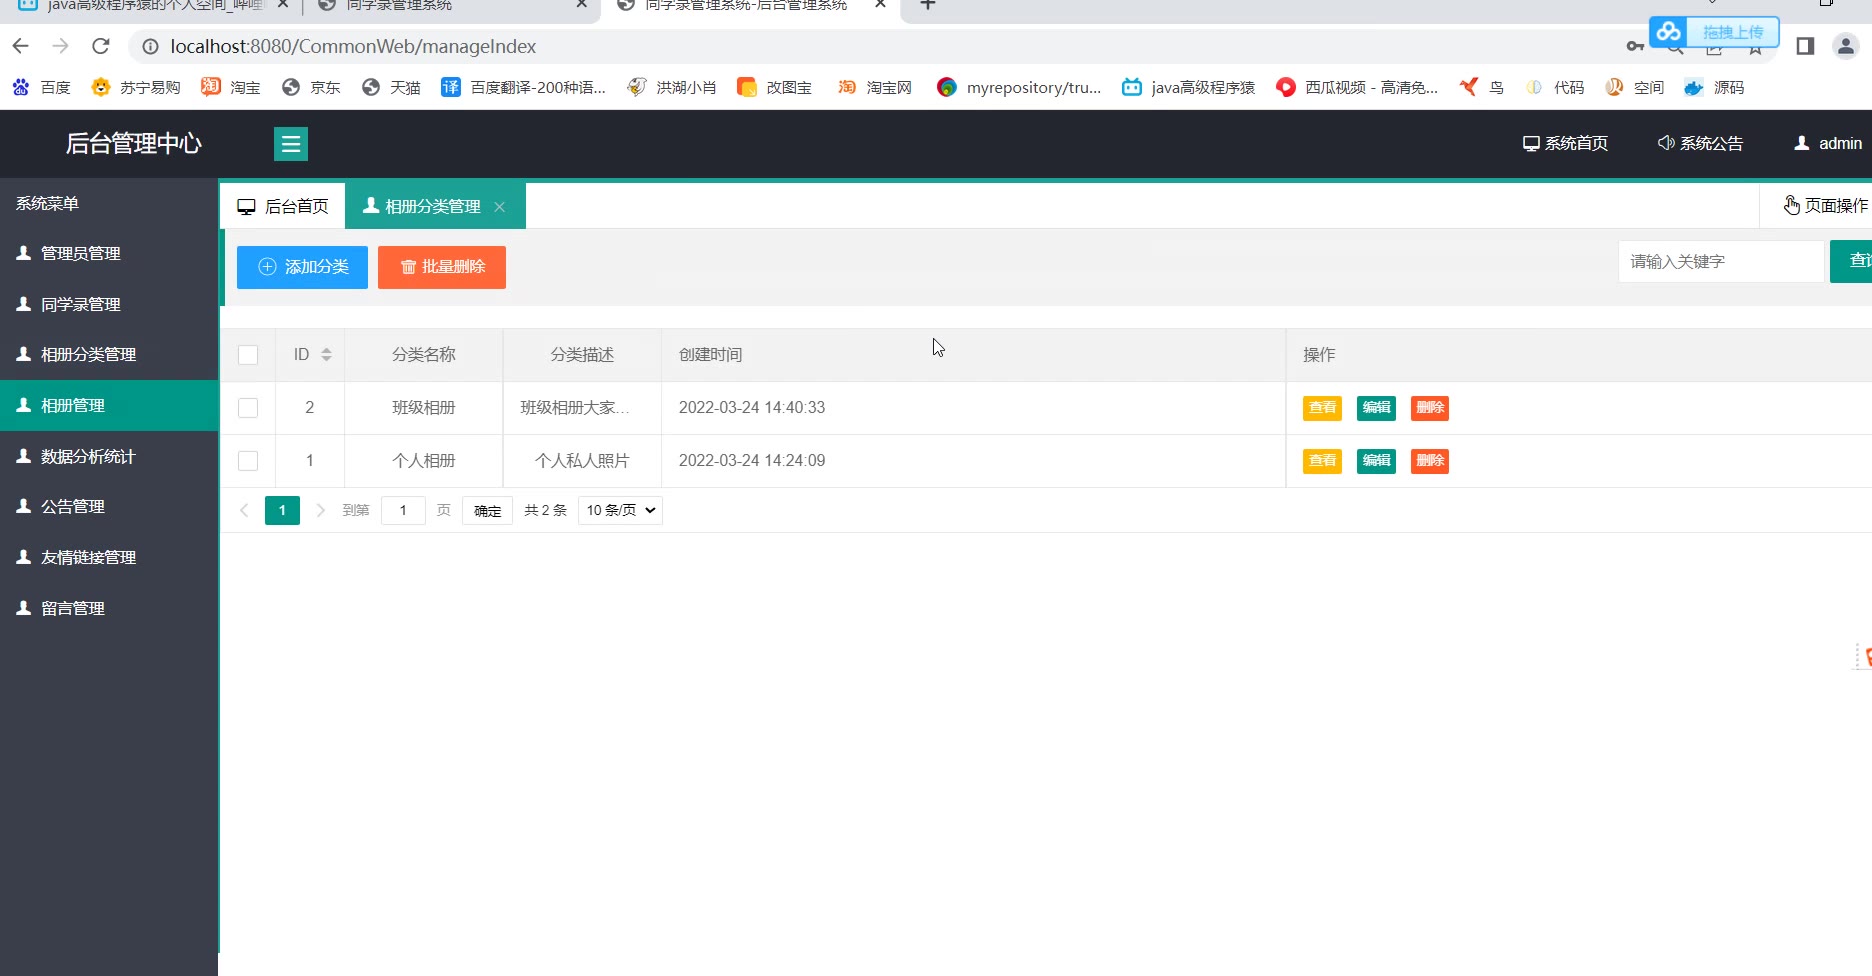Open the 源码 bookmark

[x=1715, y=88]
